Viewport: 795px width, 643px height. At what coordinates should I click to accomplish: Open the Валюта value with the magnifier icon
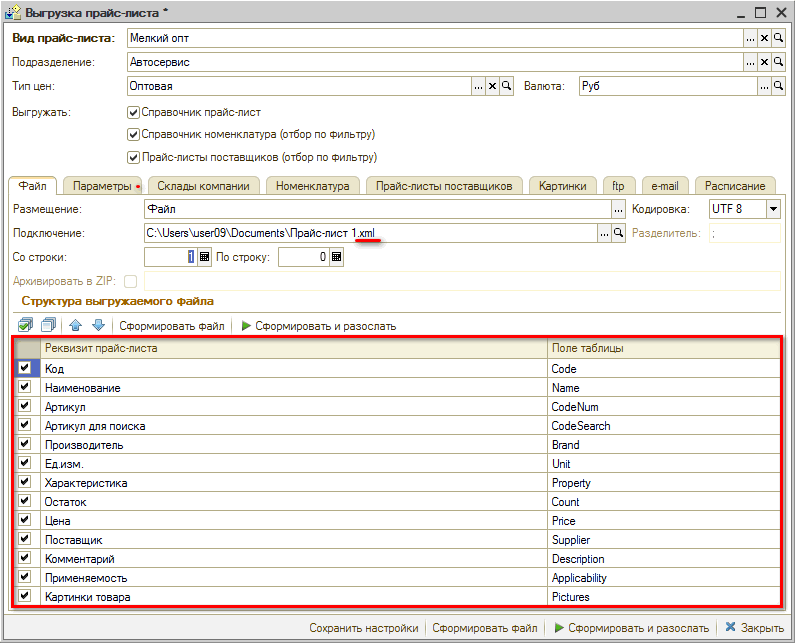tap(778, 86)
